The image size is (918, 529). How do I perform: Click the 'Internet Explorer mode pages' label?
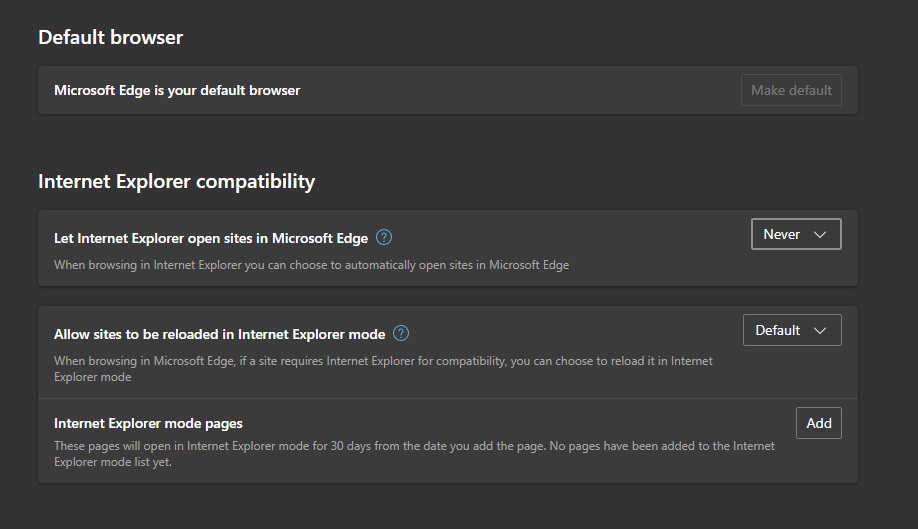[148, 423]
